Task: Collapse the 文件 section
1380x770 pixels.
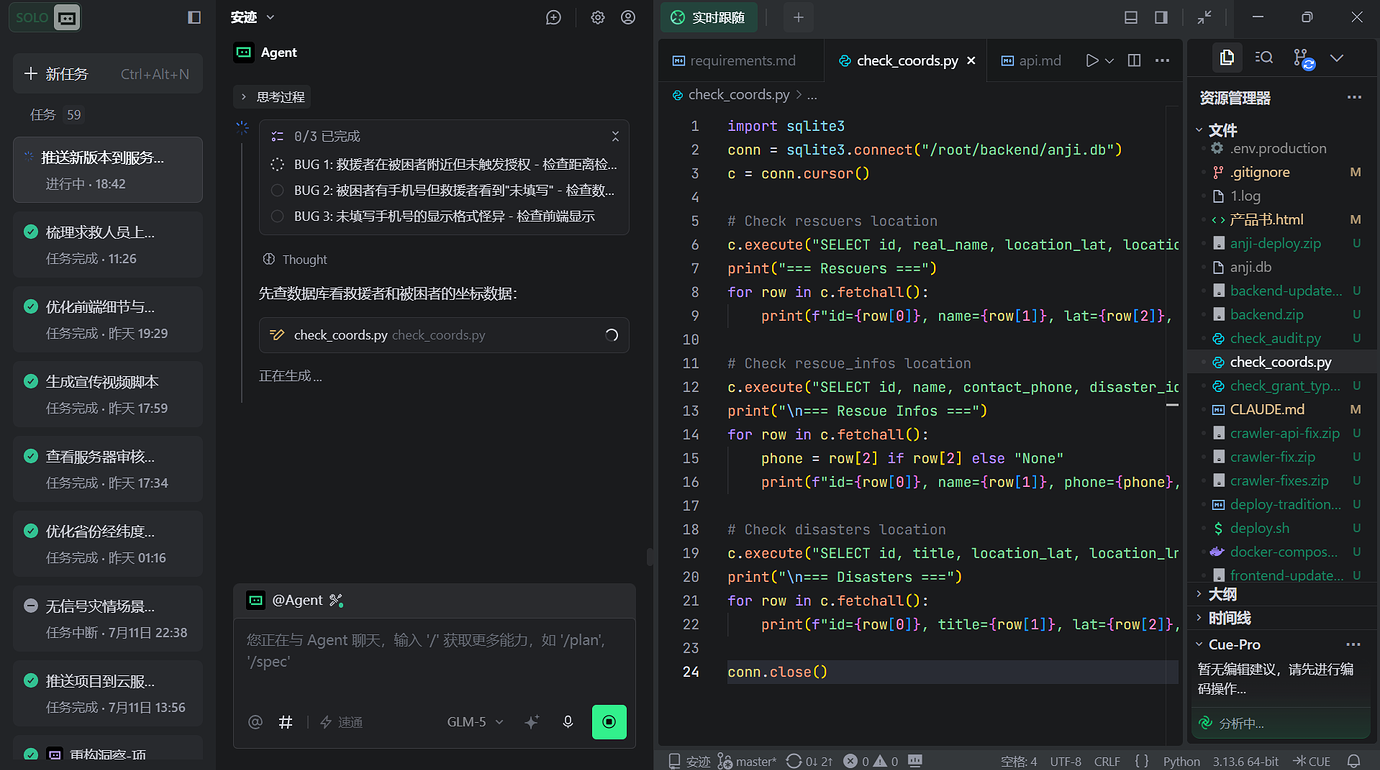Action: 1222,130
